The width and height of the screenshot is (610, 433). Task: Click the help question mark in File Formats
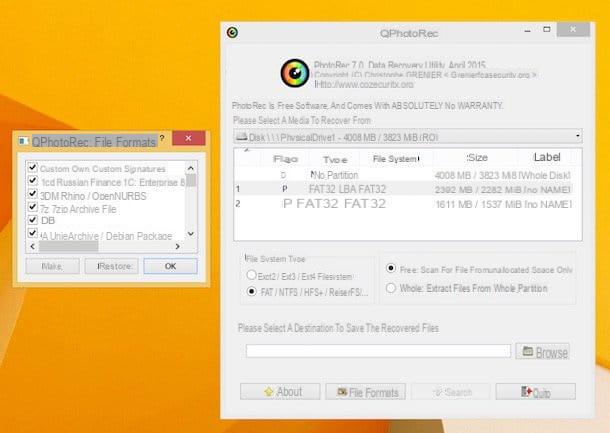[162, 138]
